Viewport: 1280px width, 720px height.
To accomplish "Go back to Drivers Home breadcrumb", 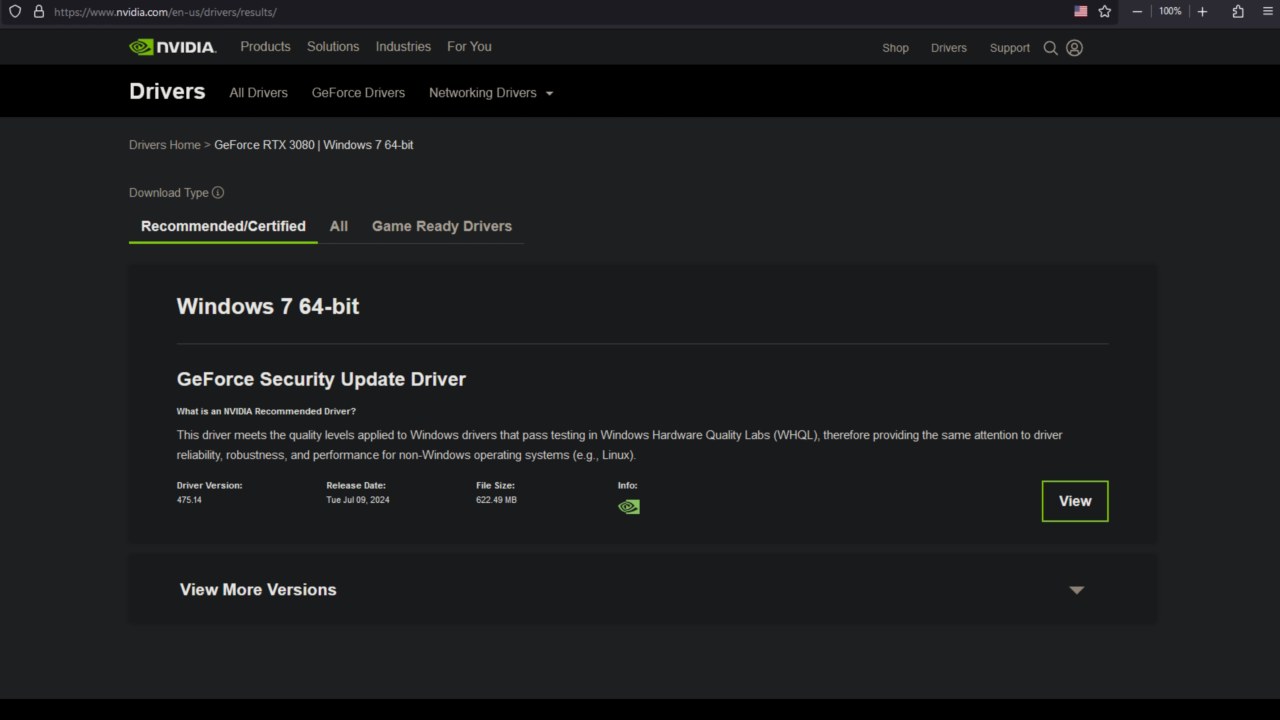I will pyautogui.click(x=165, y=145).
